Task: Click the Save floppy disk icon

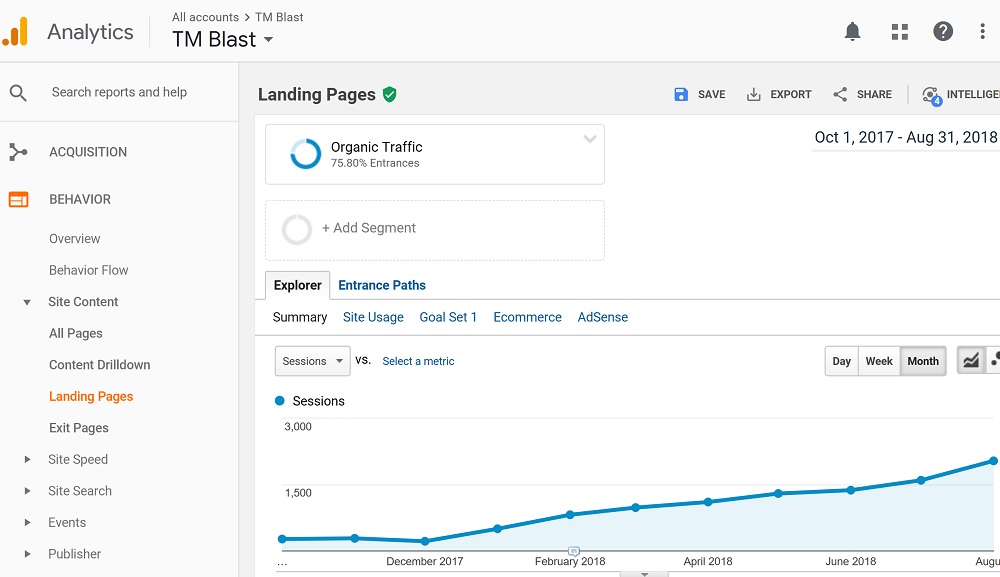Action: pos(681,94)
